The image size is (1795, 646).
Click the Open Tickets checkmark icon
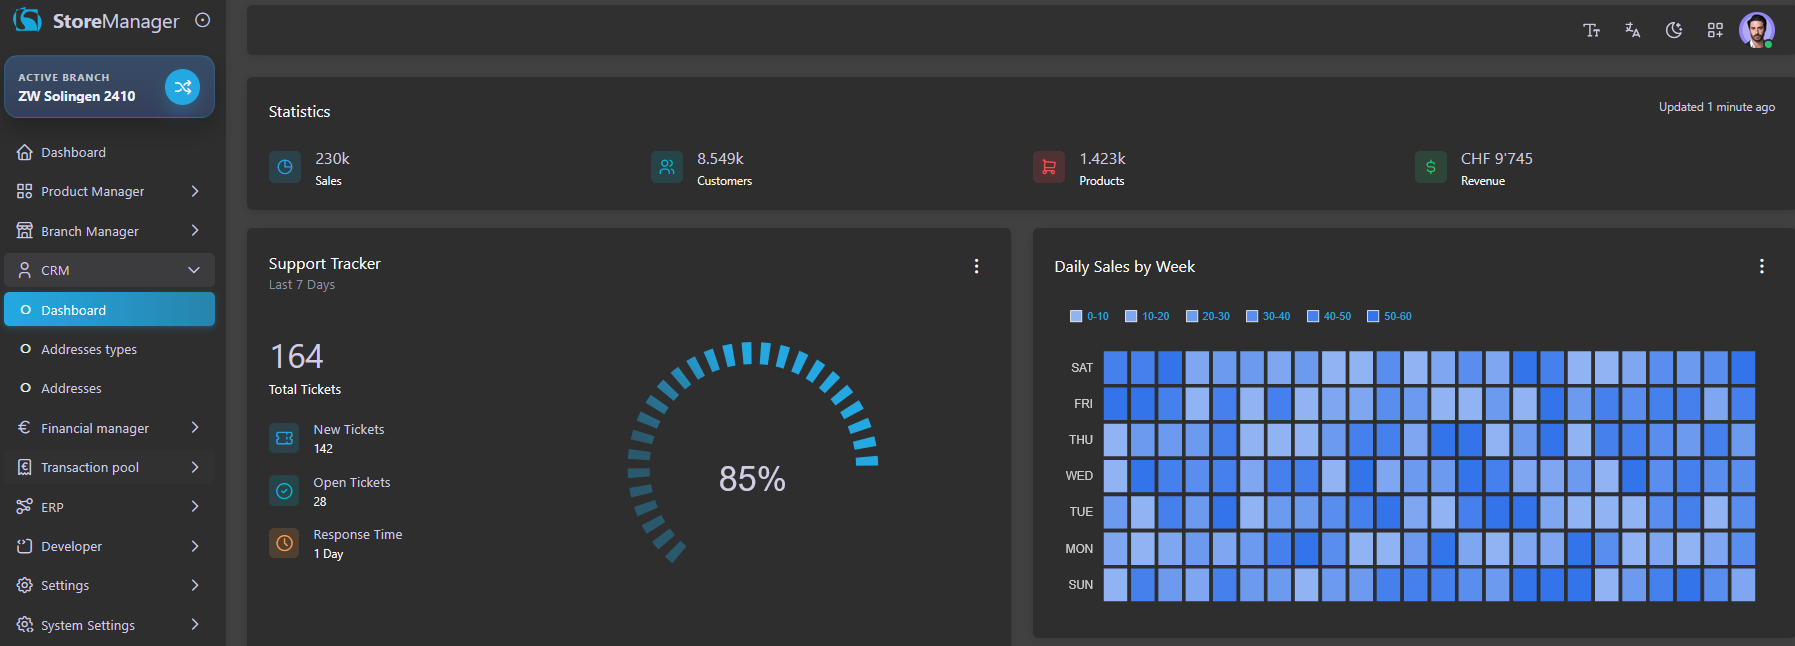284,491
